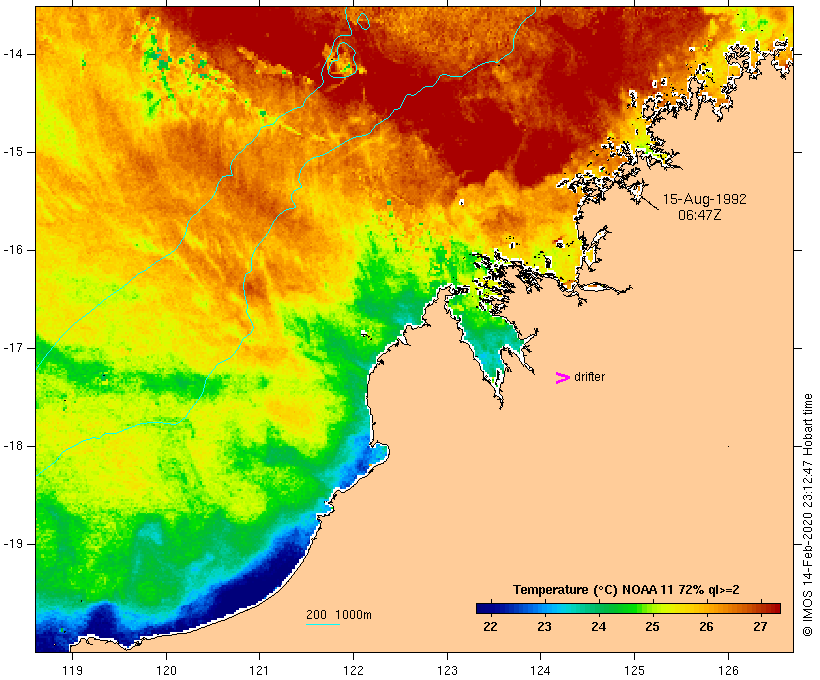Click the magenta drifter arrow marker

563,378
